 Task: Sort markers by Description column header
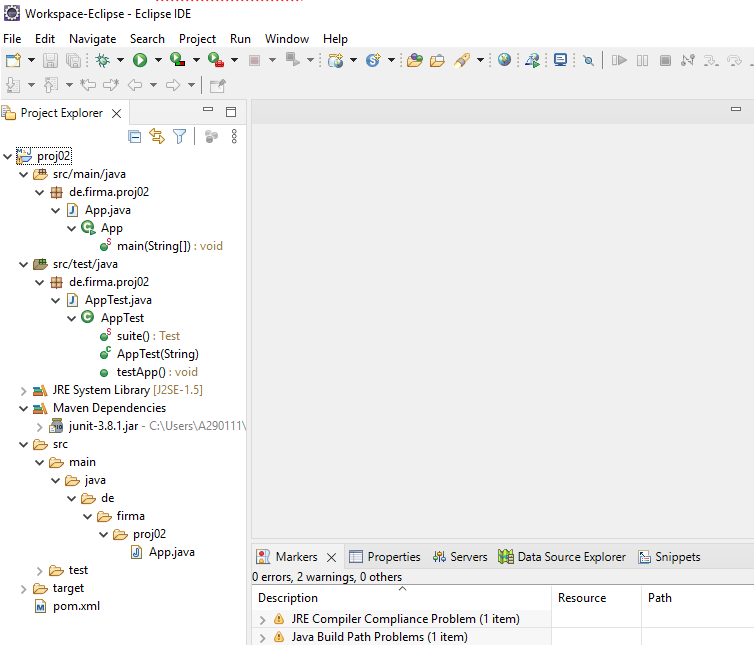point(402,598)
